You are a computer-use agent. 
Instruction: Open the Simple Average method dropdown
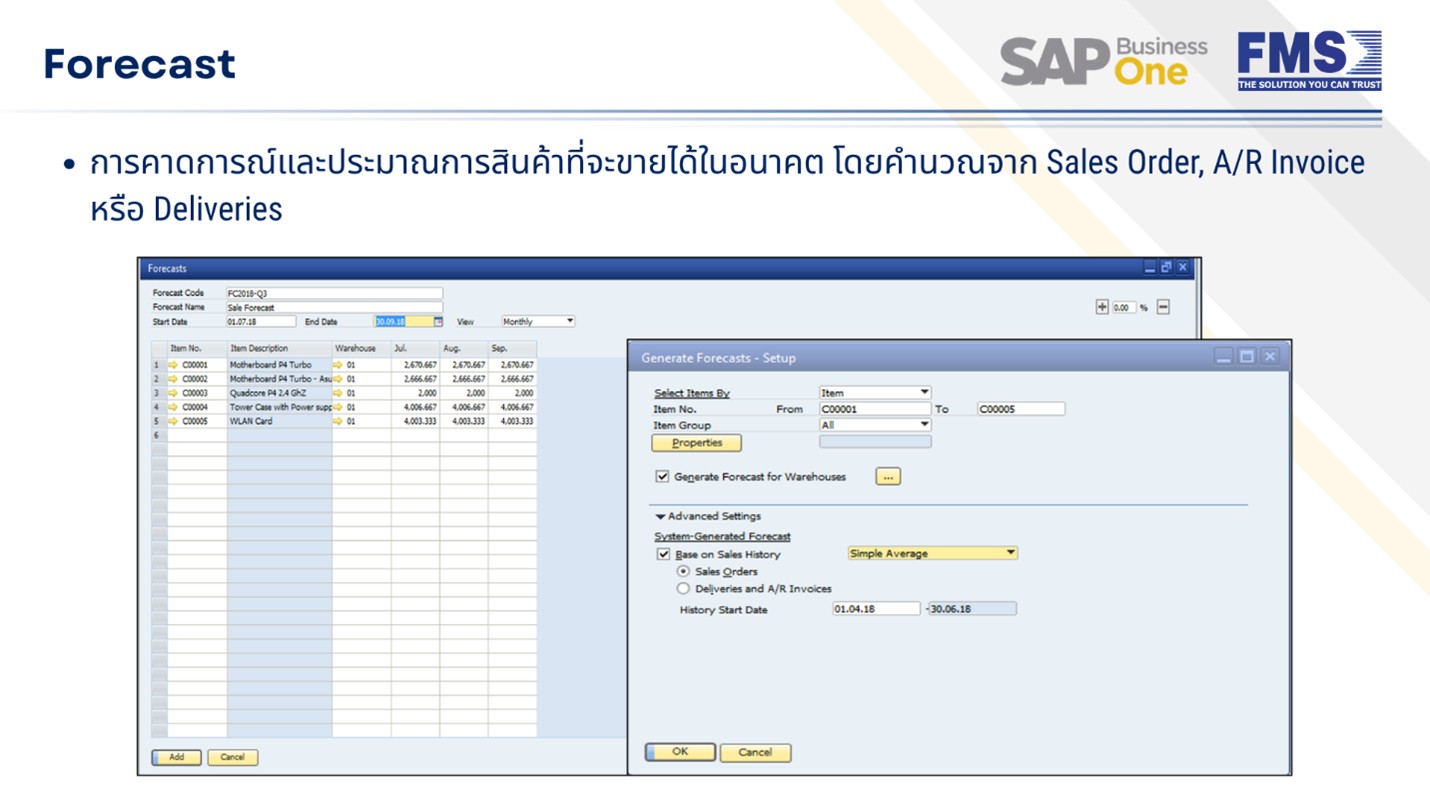(1010, 553)
